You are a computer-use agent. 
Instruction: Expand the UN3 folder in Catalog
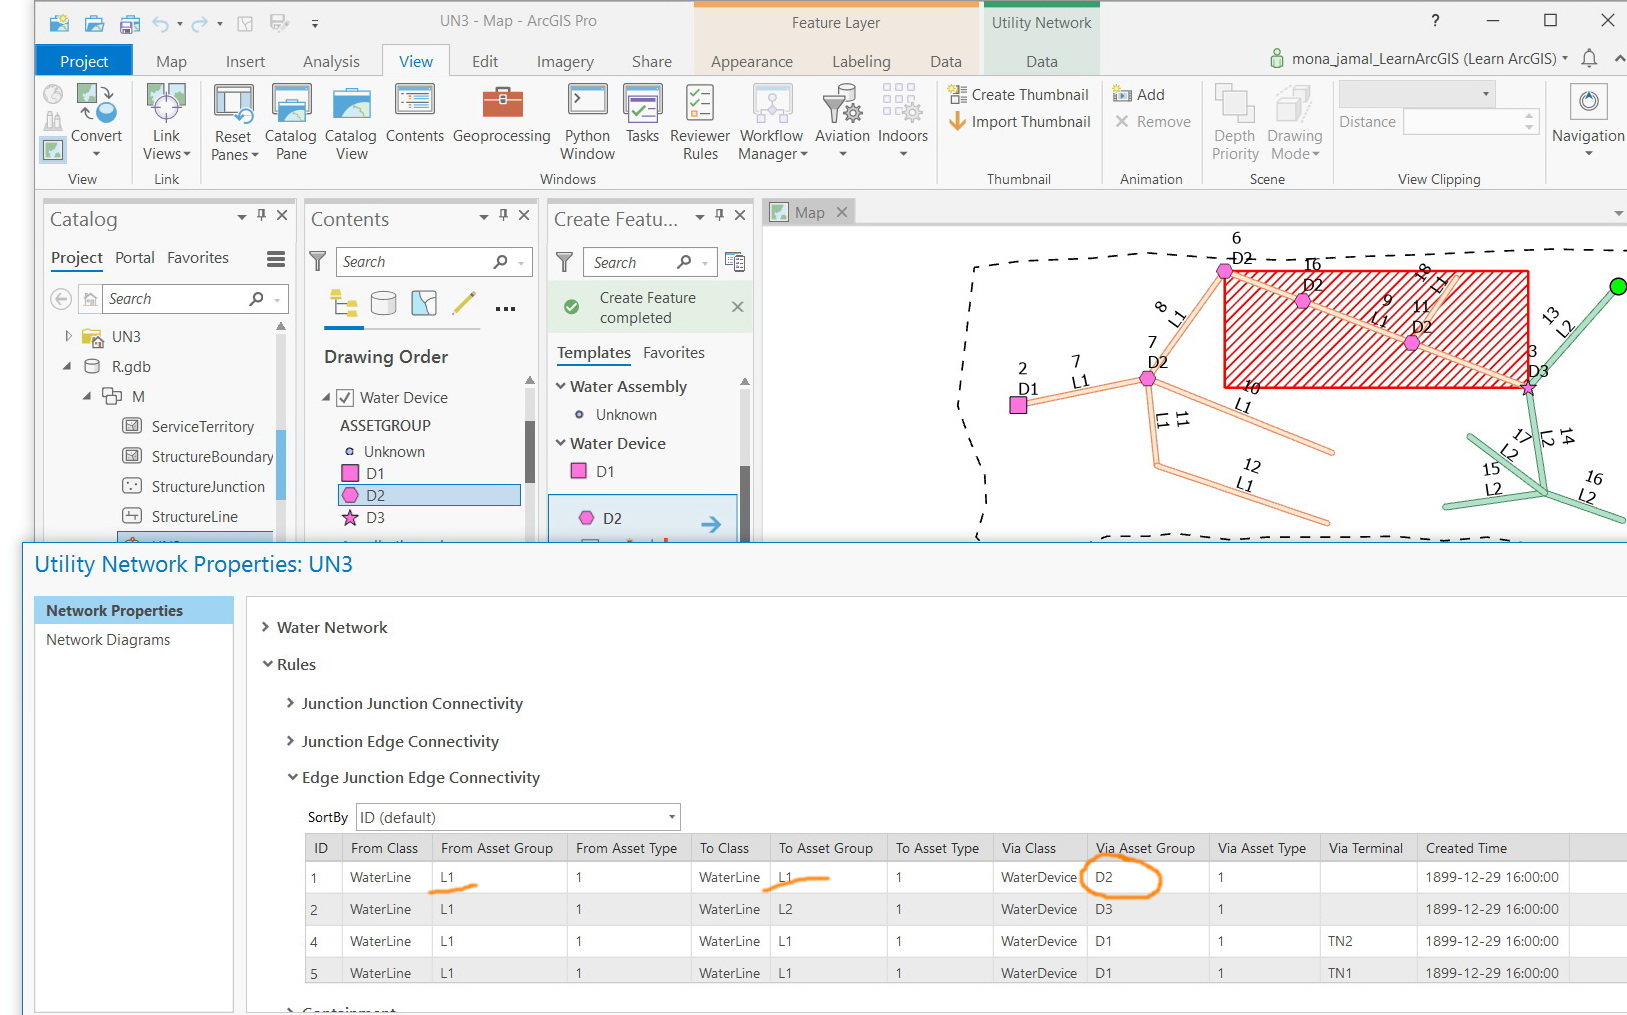click(x=68, y=337)
